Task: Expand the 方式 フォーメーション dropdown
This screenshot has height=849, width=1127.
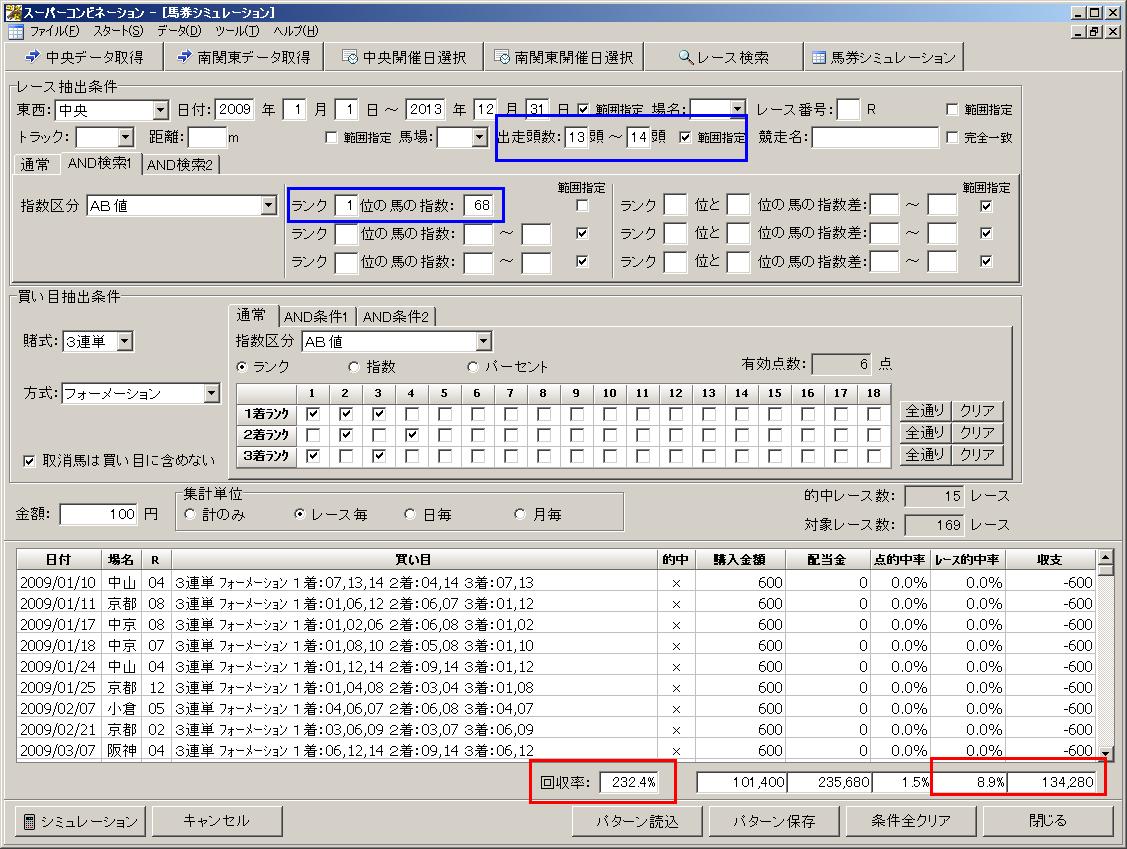Action: coord(211,393)
